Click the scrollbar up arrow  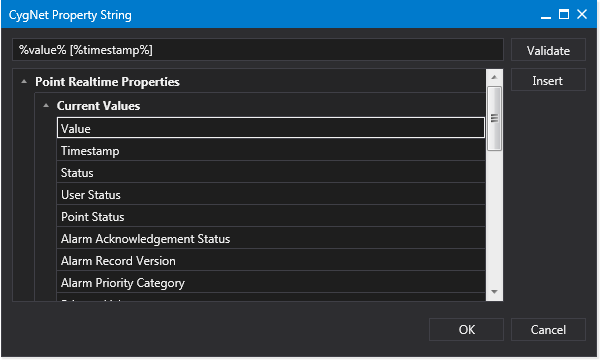pyautogui.click(x=494, y=77)
